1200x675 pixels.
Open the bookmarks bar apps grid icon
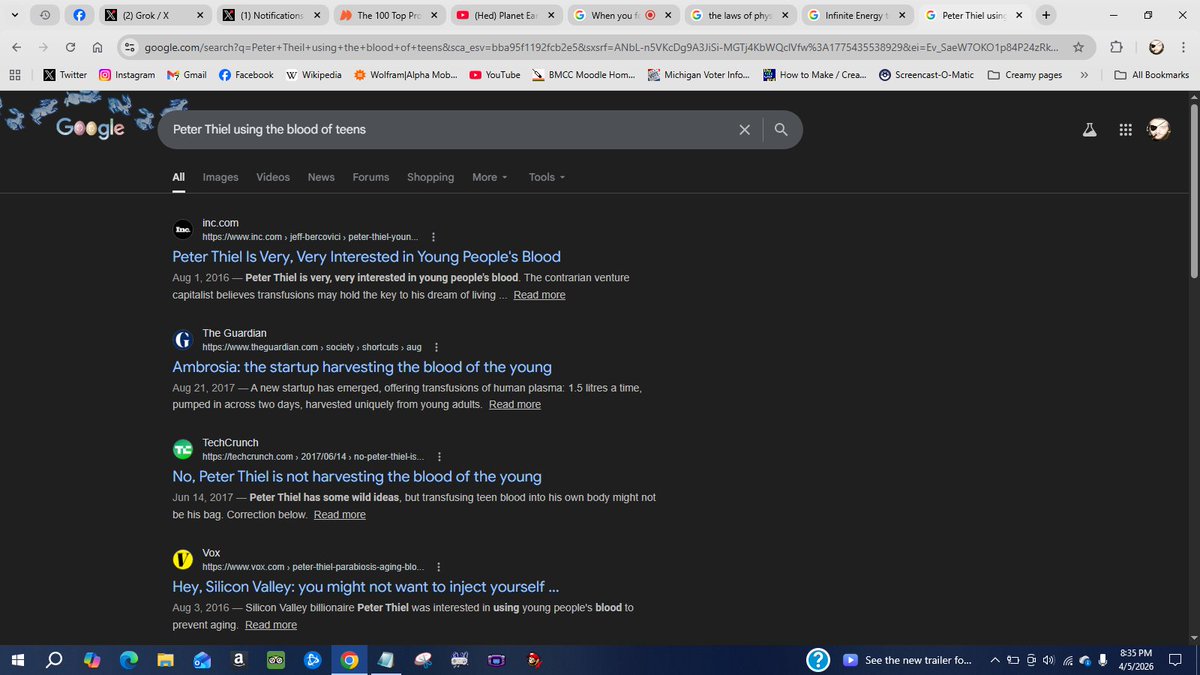(15, 75)
